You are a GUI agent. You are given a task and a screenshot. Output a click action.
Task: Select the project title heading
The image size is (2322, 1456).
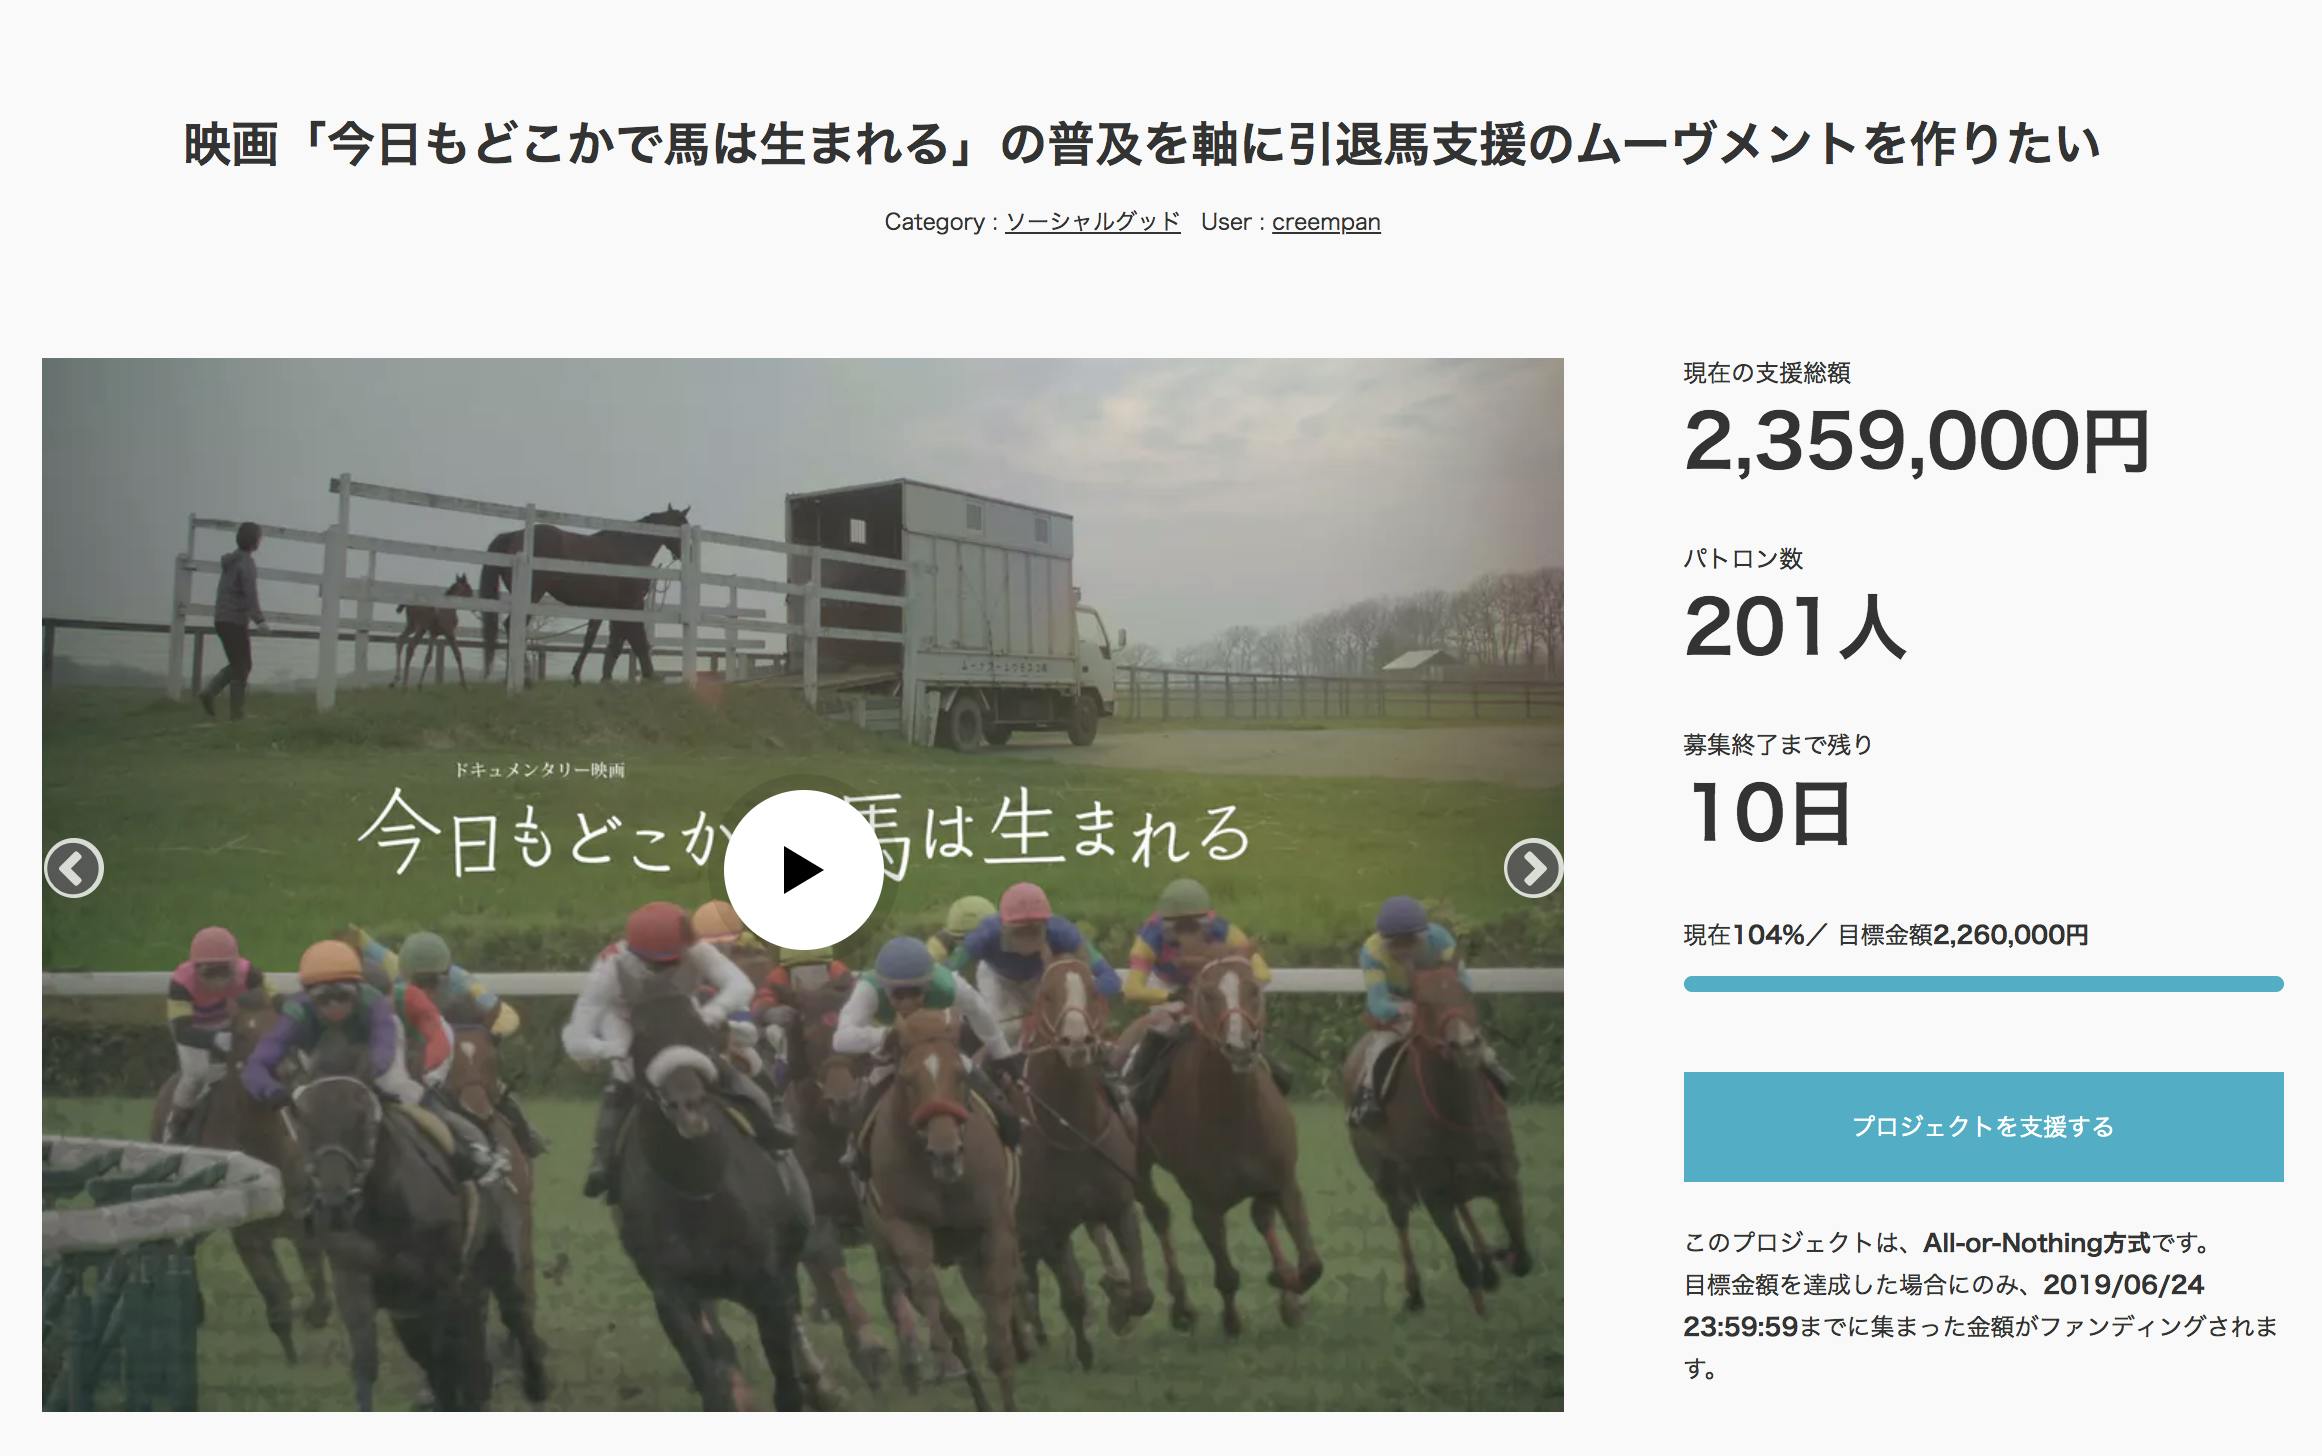click(x=1141, y=144)
